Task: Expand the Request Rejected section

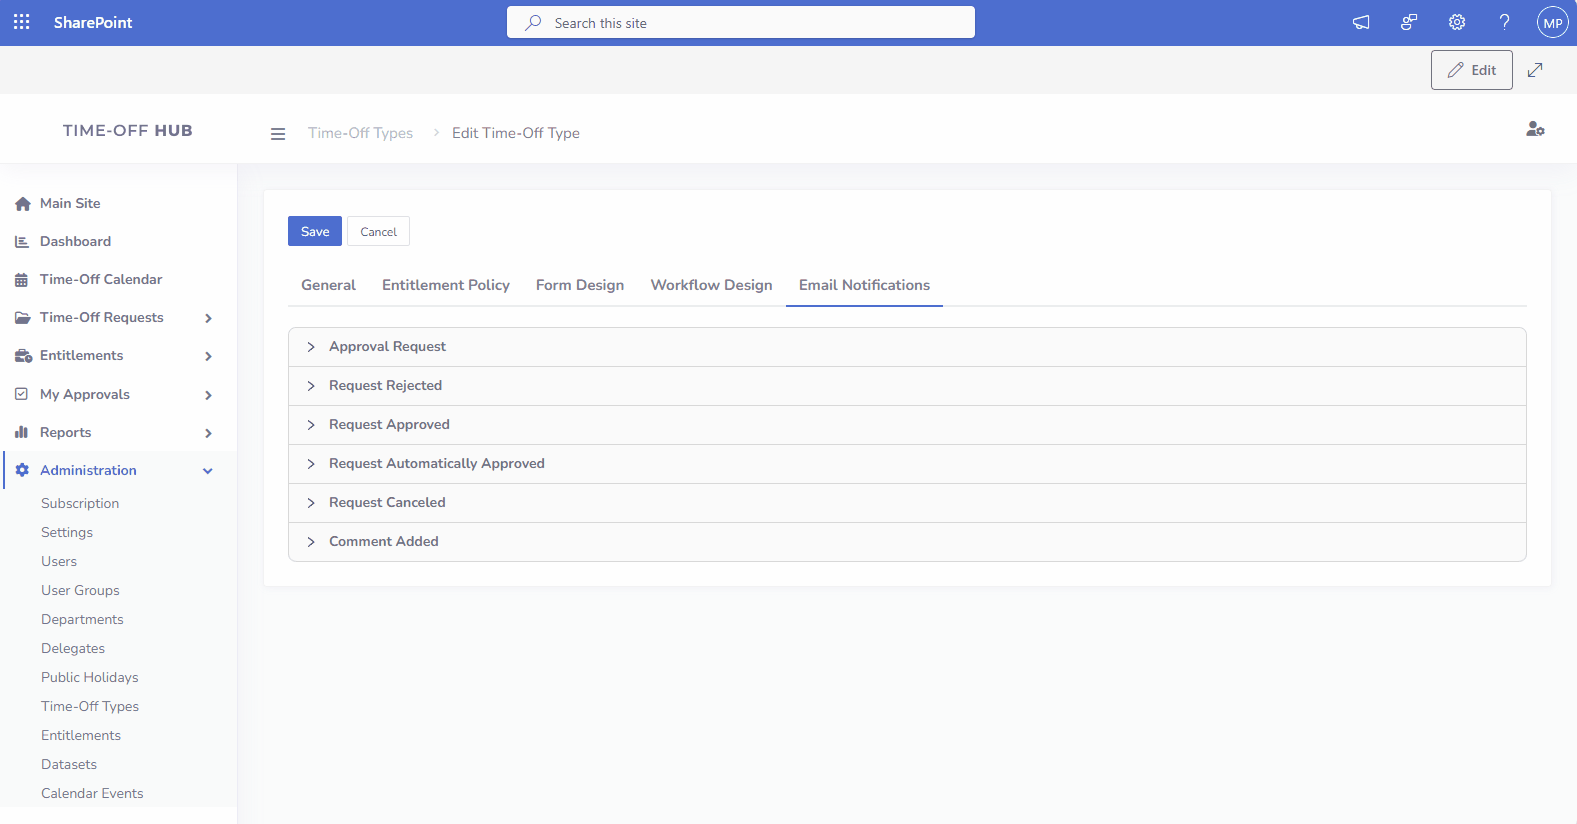Action: pyautogui.click(x=385, y=386)
